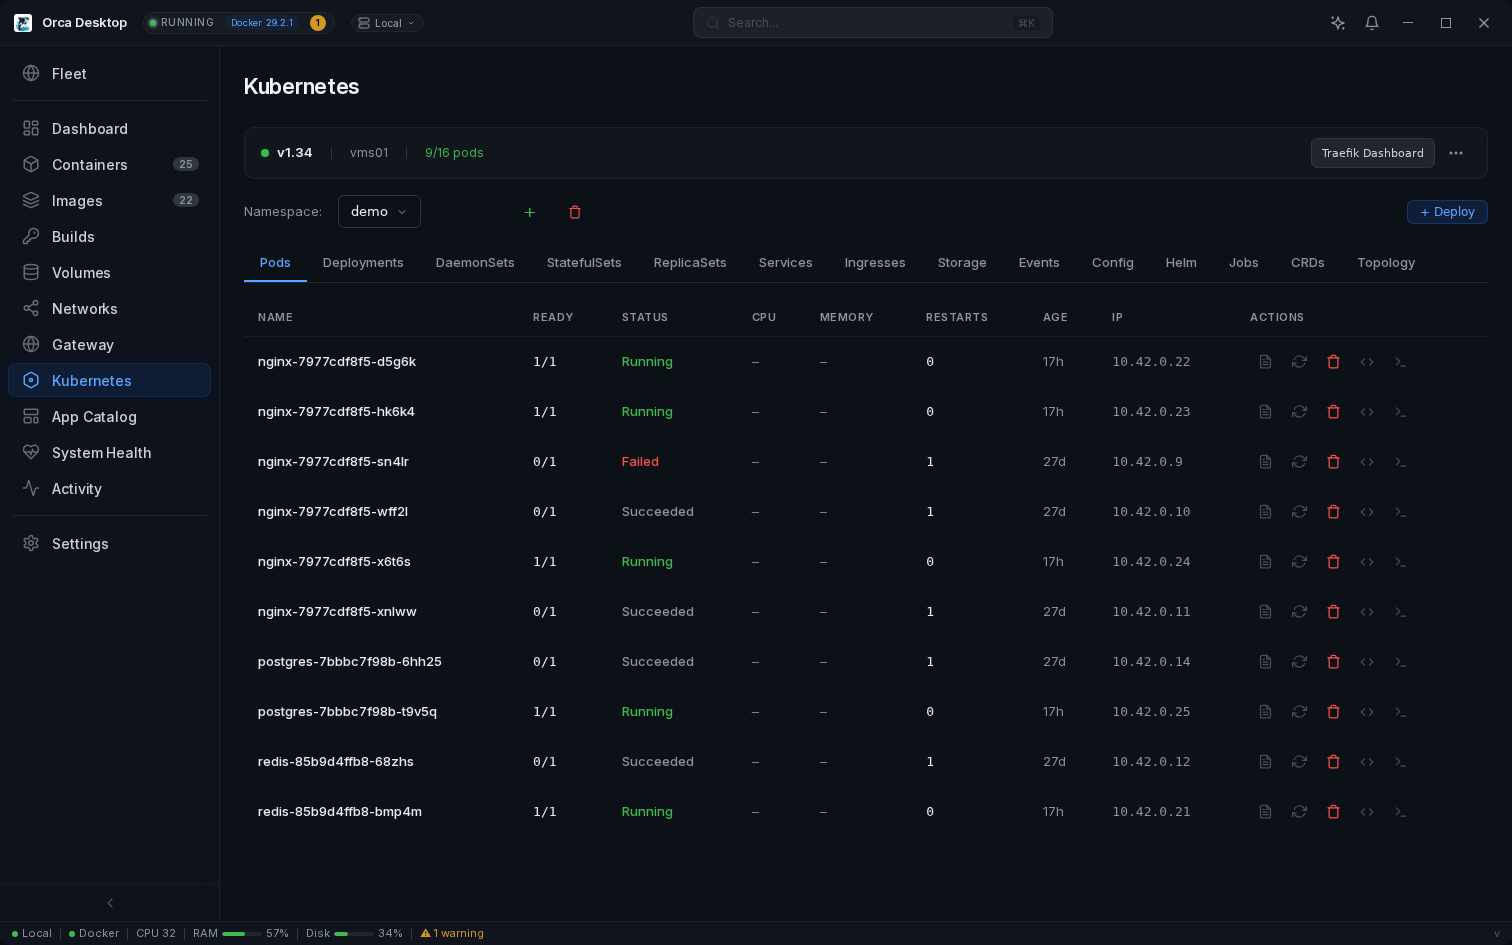Click the RAM usage bar in status bar
Image resolution: width=1512 pixels, height=945 pixels.
pyautogui.click(x=241, y=934)
